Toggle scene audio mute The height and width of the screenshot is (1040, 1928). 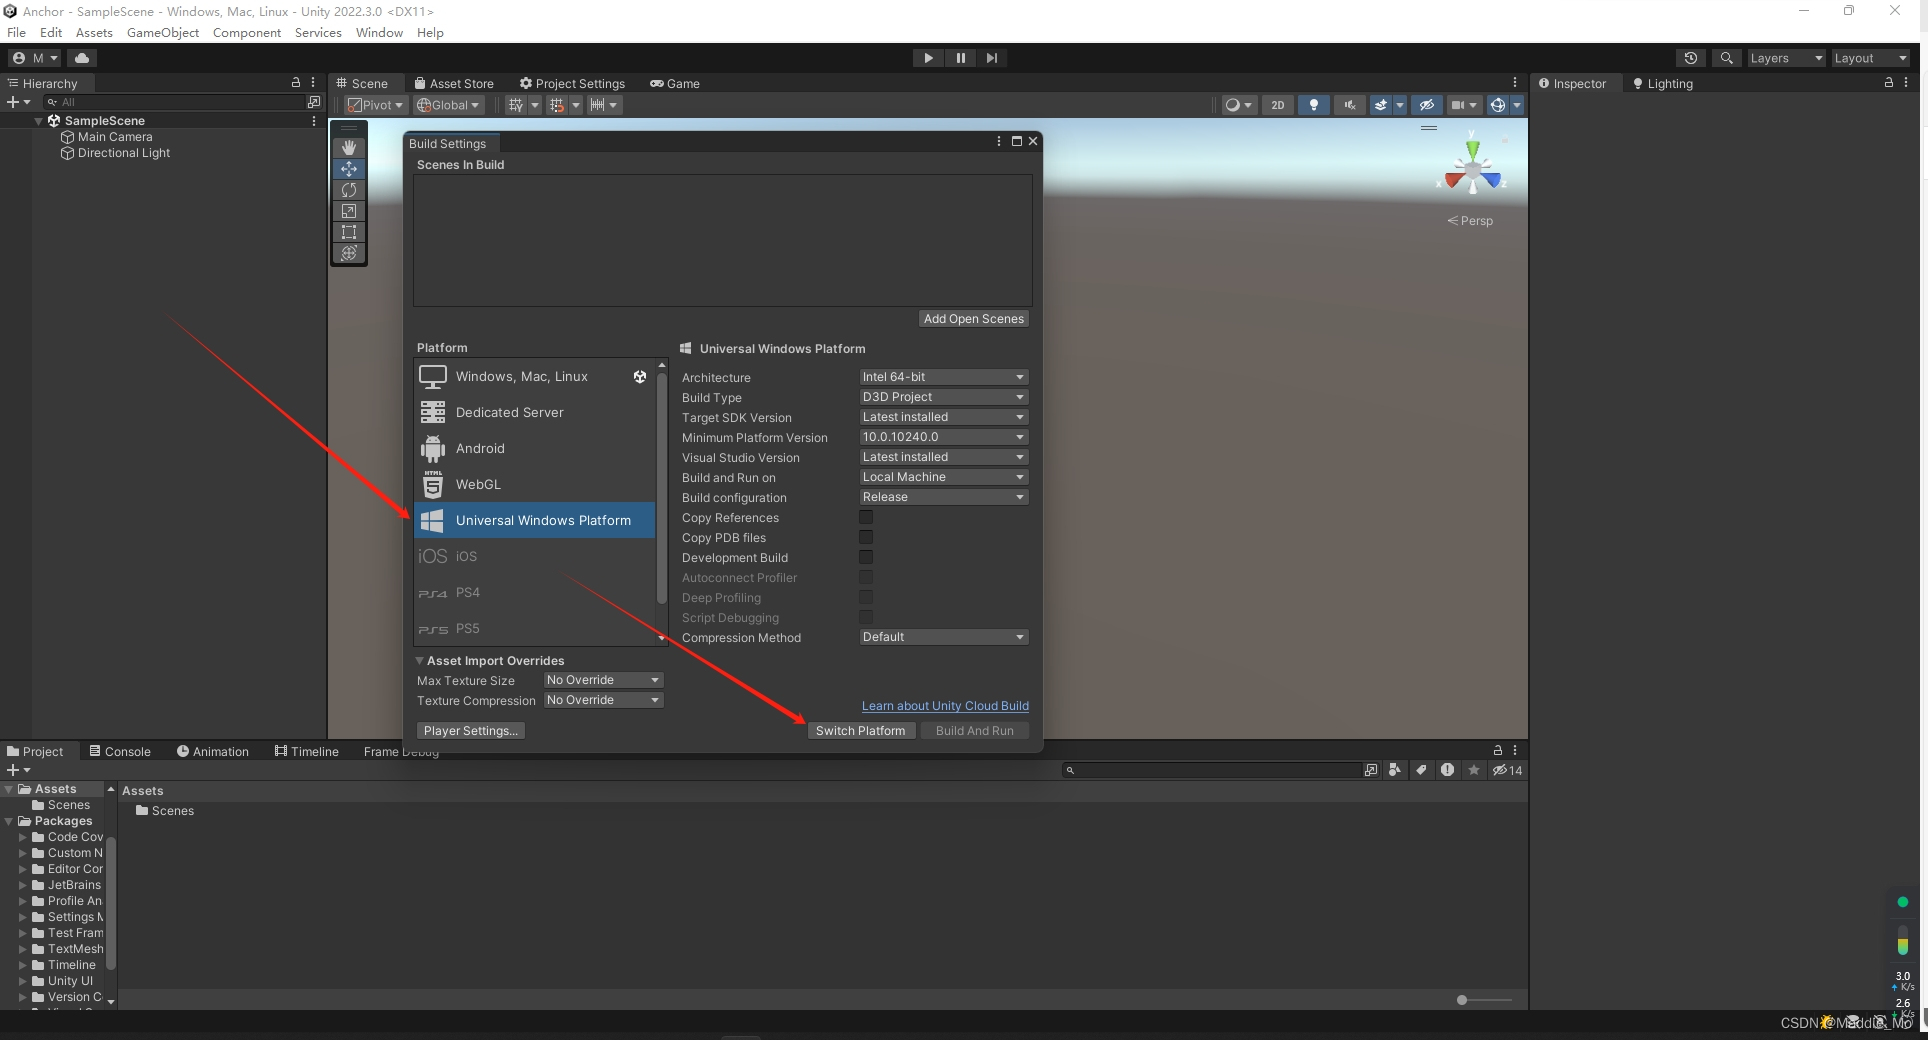coord(1349,105)
